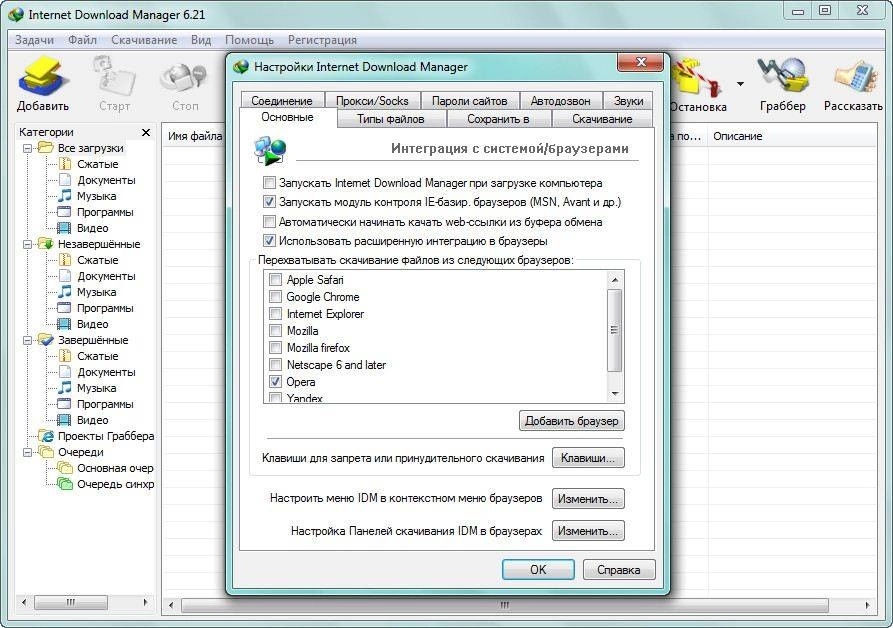Uncheck the Opera browser checkbox
The height and width of the screenshot is (628, 893).
[x=276, y=381]
